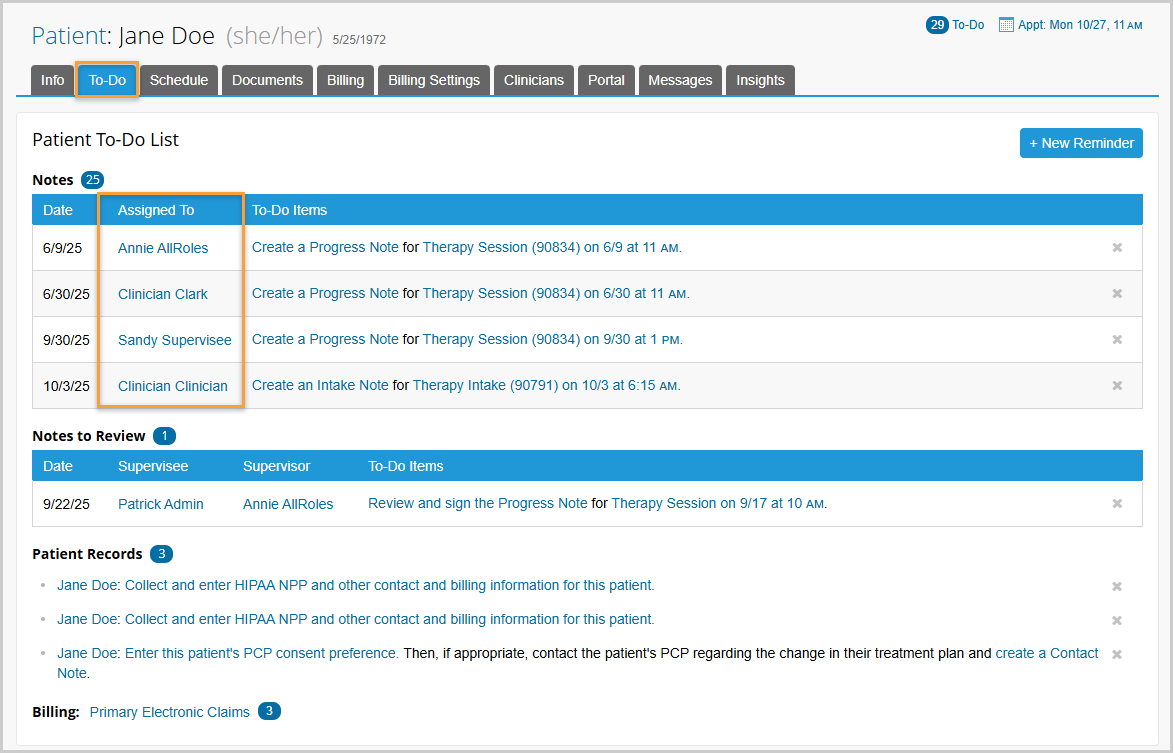Select the Schedule tab
Screen dimensions: 1173x753
179,80
